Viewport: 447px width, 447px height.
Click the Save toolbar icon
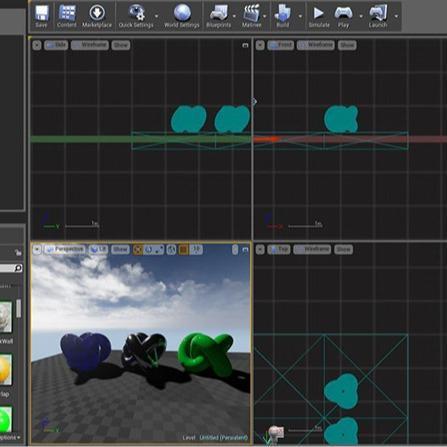coord(41,16)
